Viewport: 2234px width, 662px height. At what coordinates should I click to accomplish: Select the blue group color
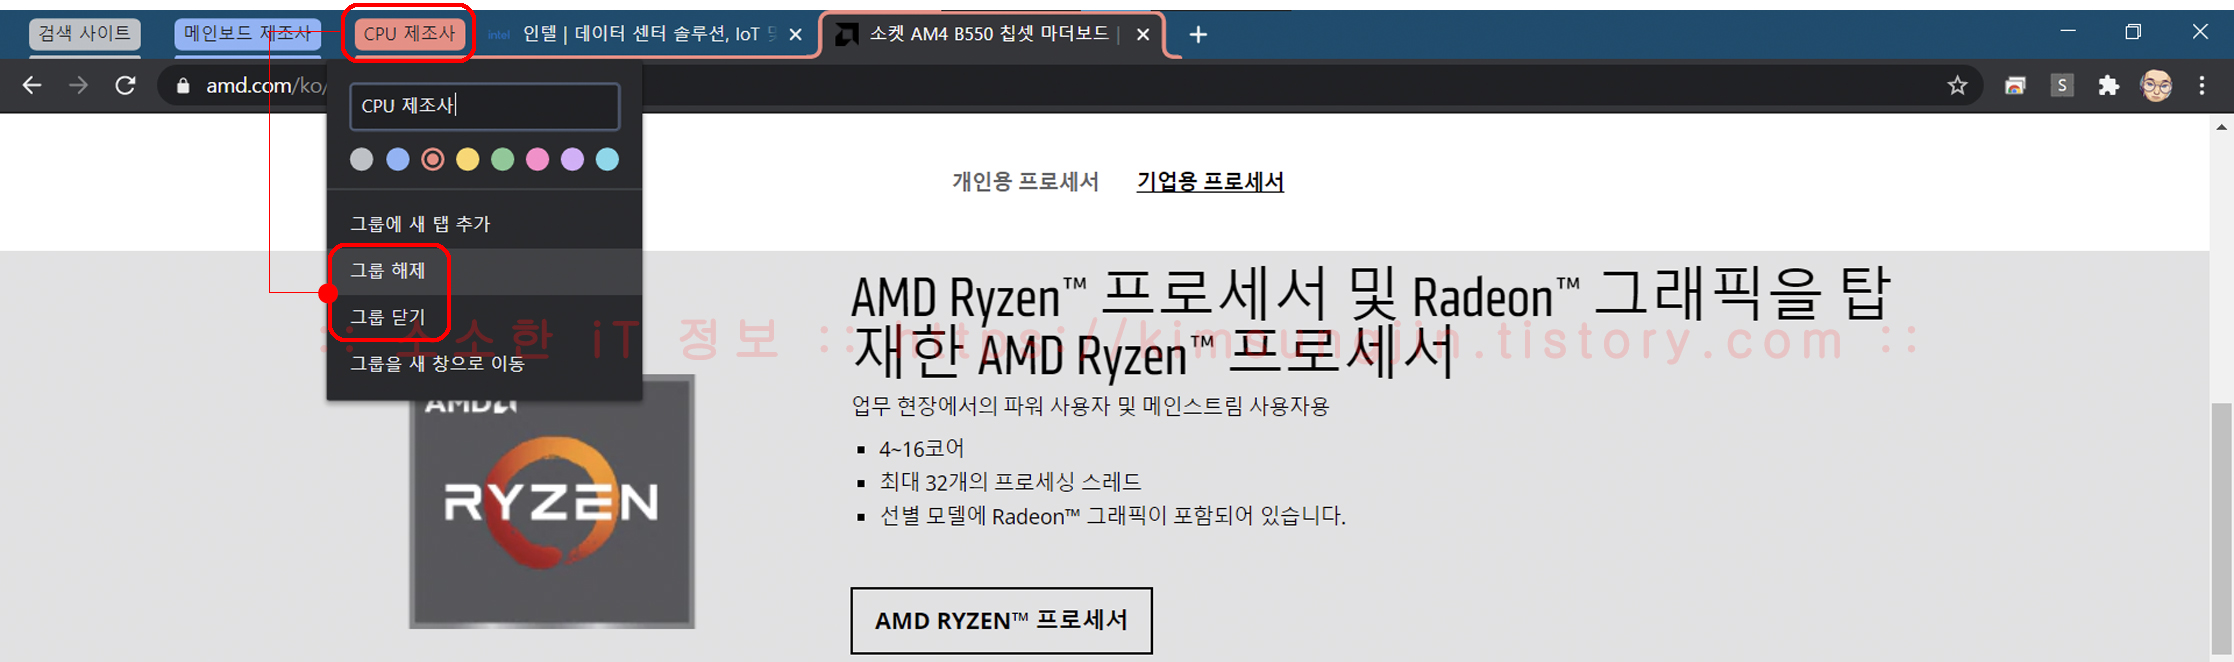(398, 159)
